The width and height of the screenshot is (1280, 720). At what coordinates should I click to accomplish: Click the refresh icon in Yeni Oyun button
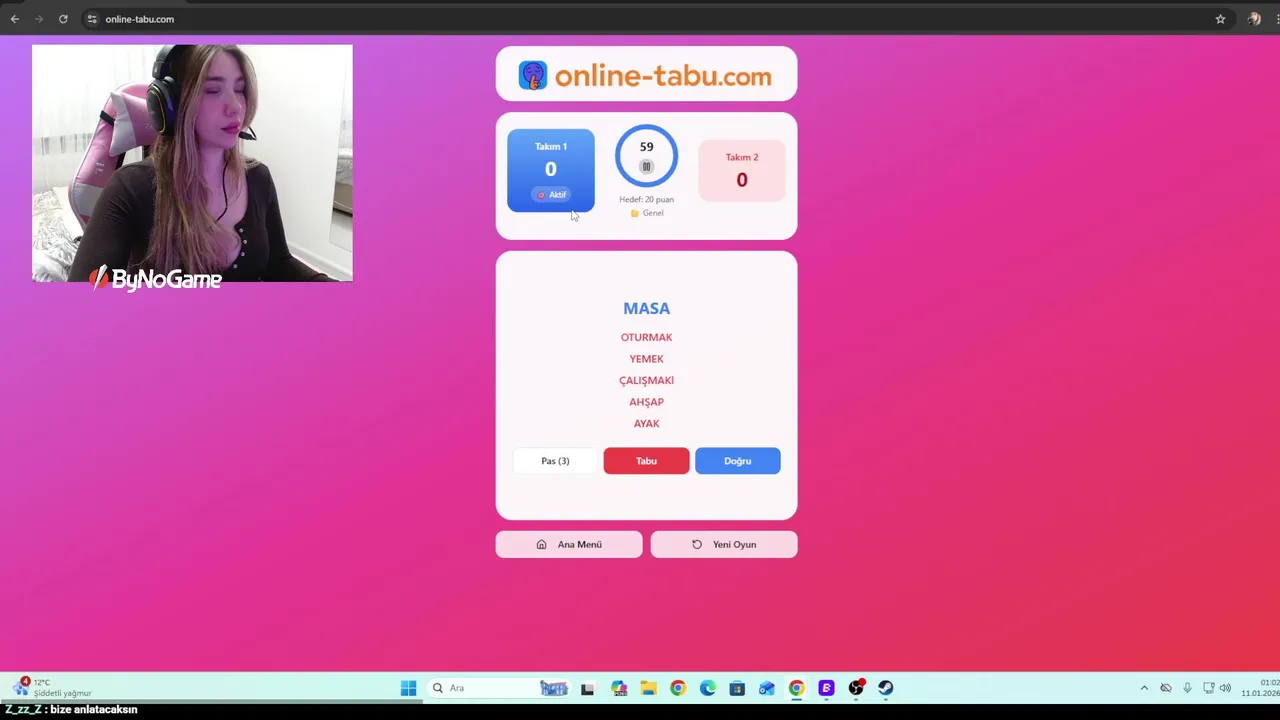pyautogui.click(x=697, y=544)
